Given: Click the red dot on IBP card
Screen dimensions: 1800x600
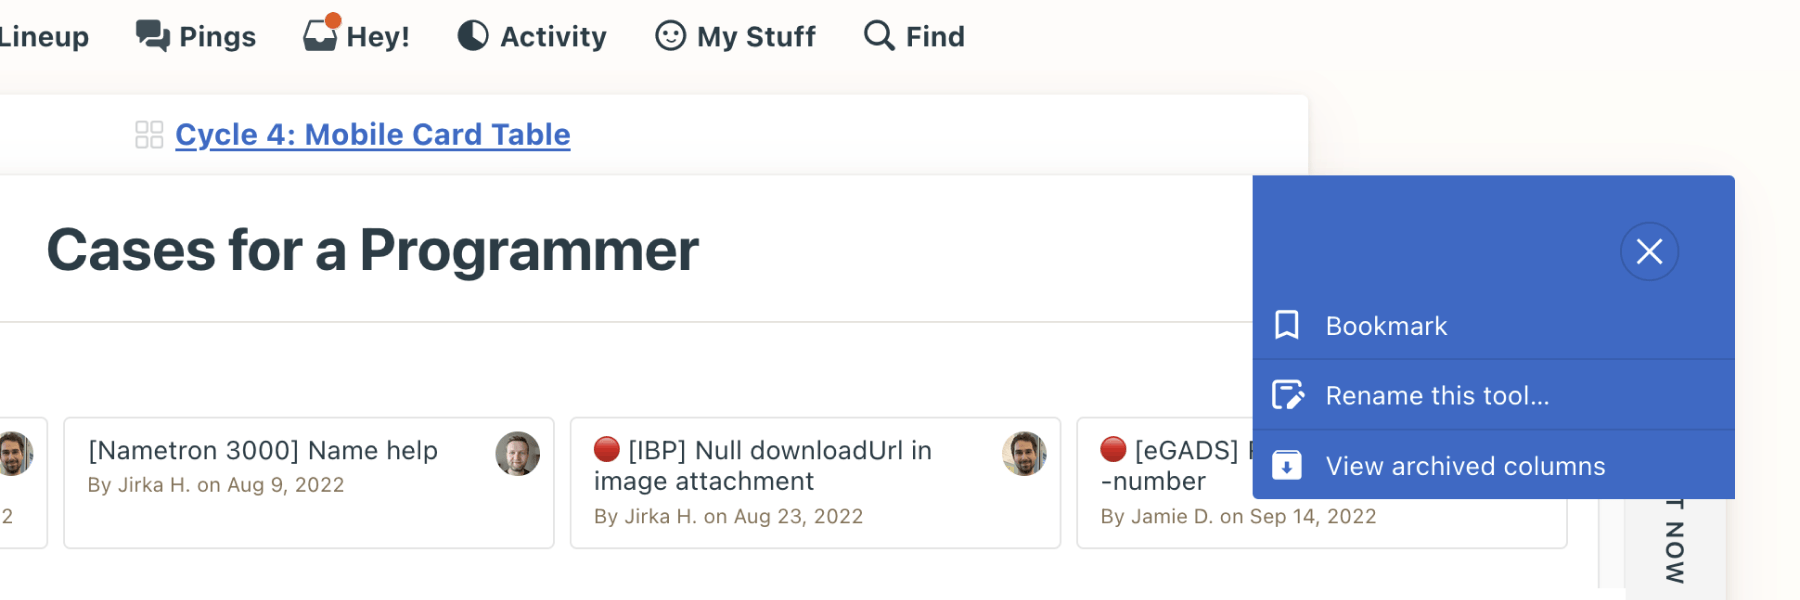Looking at the screenshot, I should pyautogui.click(x=607, y=450).
